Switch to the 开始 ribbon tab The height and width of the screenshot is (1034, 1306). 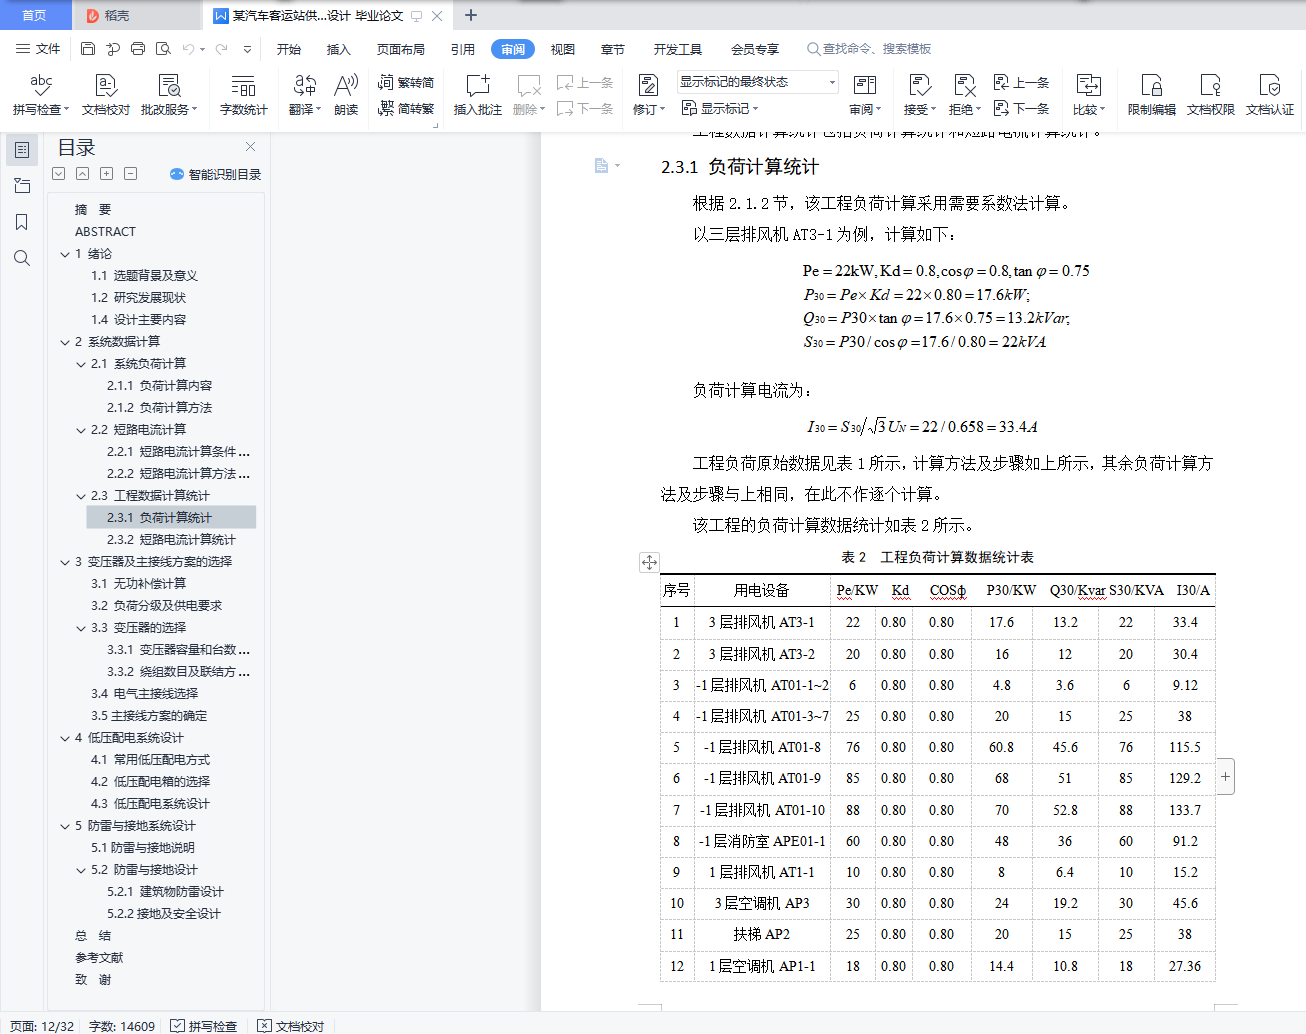coord(289,49)
